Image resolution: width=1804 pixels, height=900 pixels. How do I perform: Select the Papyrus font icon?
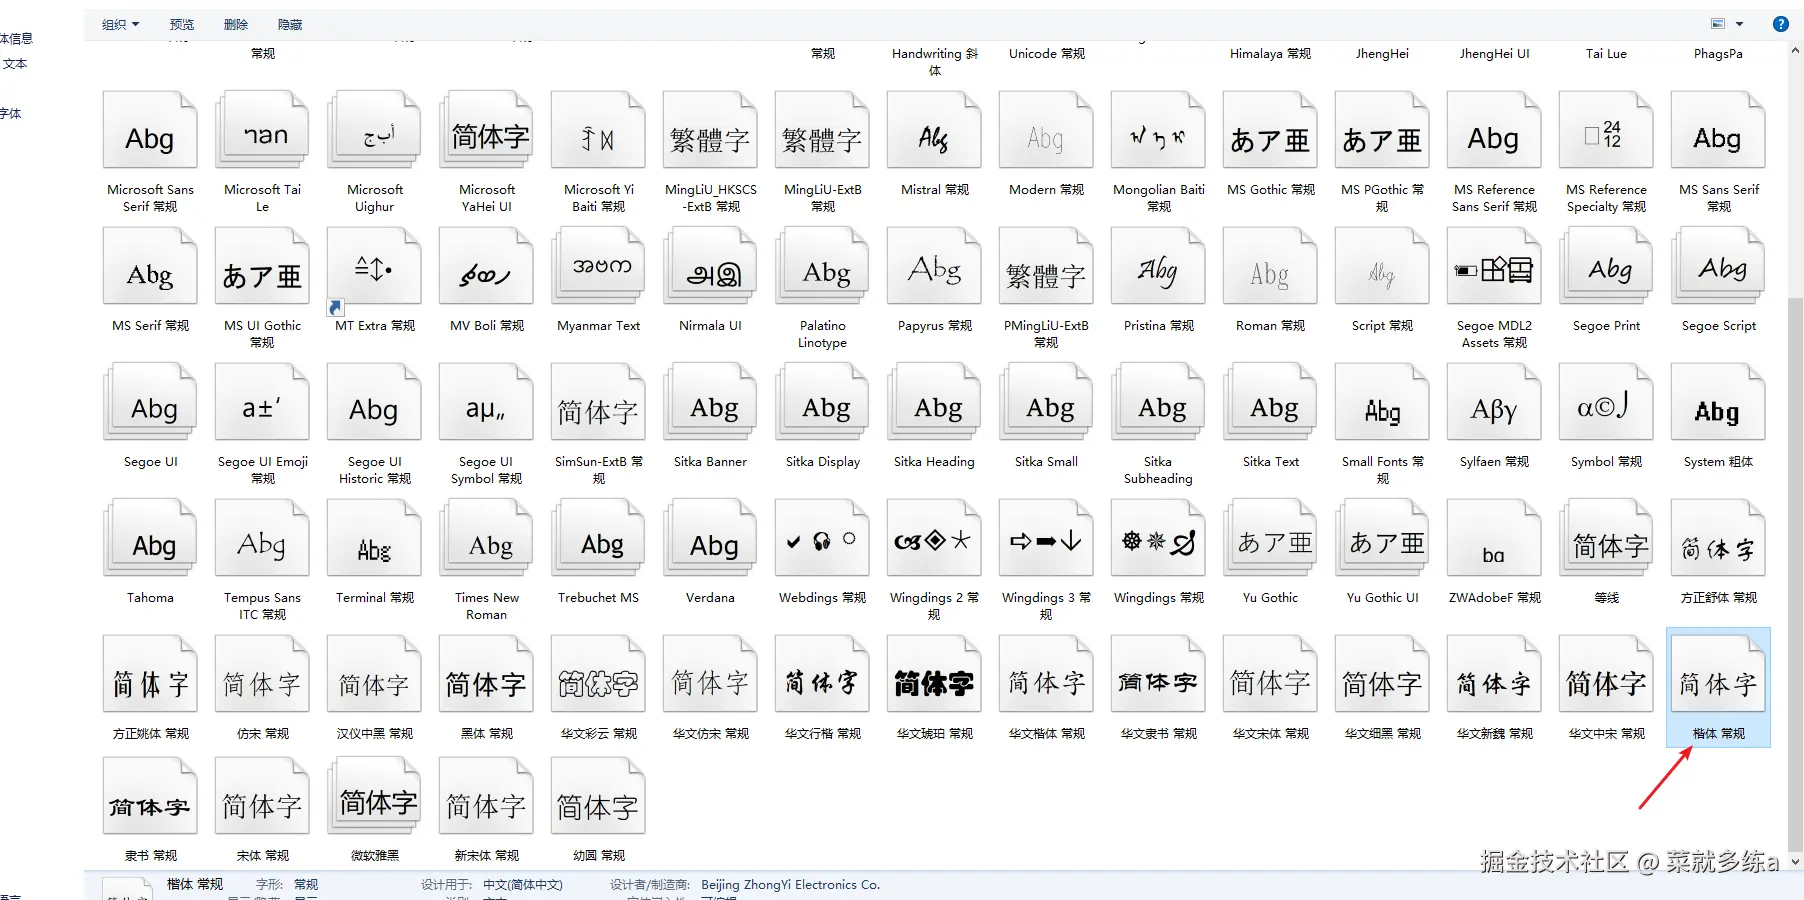934,266
